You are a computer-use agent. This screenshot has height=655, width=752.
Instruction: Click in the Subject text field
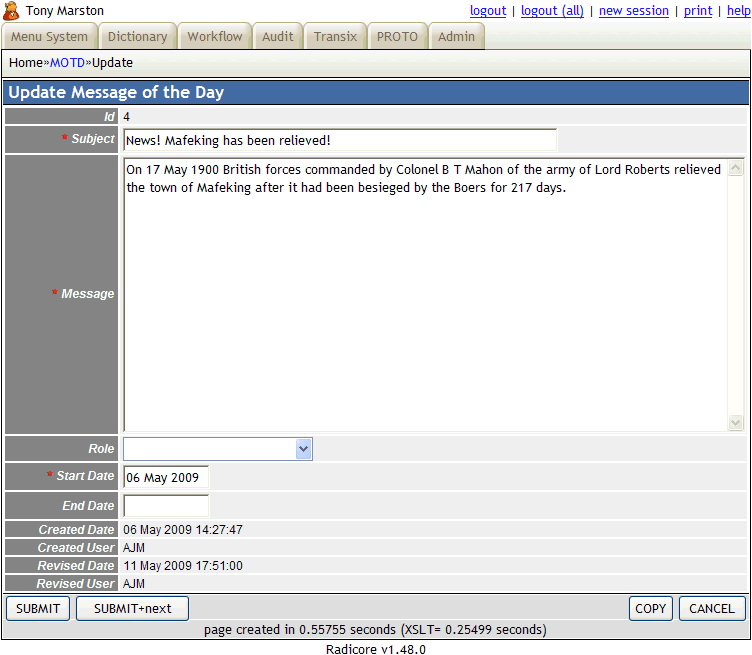339,140
